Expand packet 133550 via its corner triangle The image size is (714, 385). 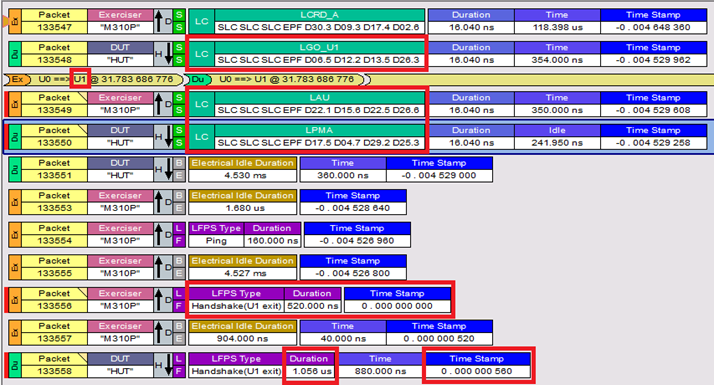[x=83, y=129]
